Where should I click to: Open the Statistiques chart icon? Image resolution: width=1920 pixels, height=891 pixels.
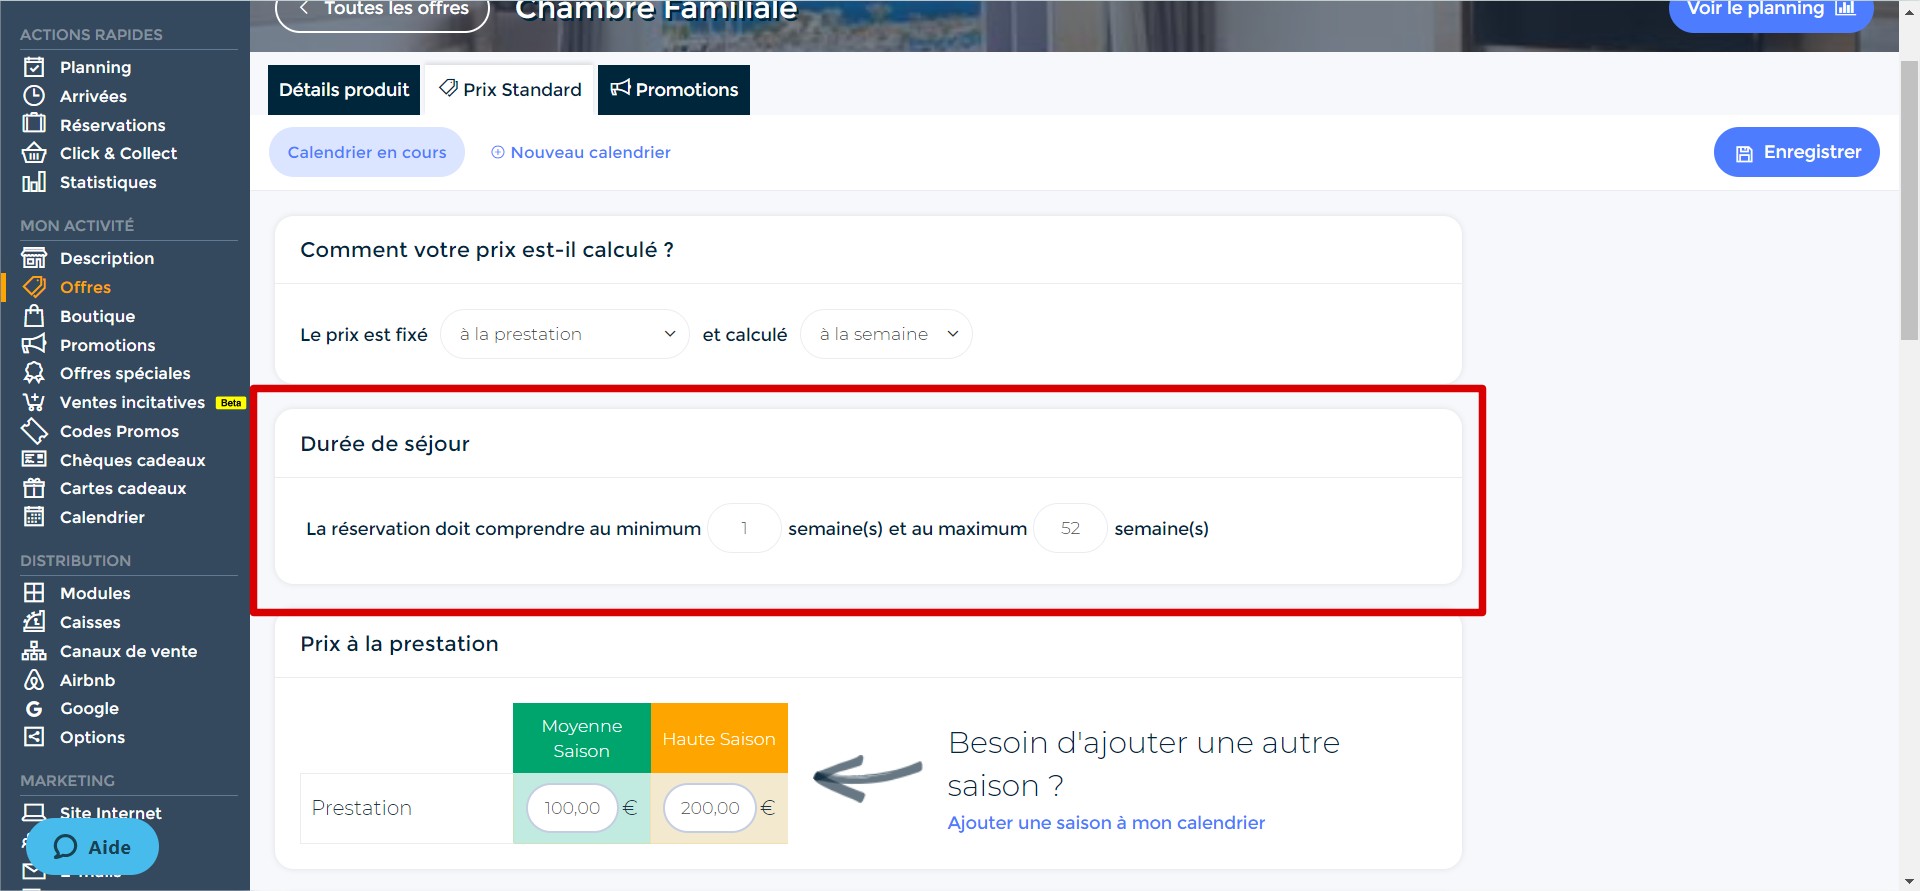pyautogui.click(x=34, y=182)
